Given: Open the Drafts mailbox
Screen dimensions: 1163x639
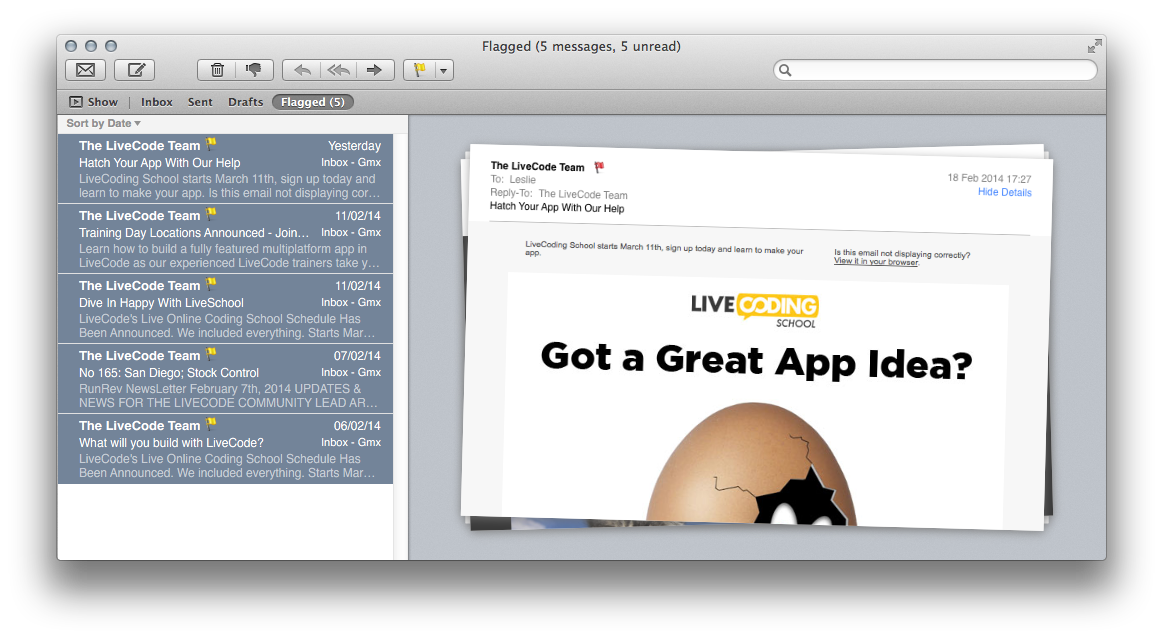Looking at the screenshot, I should (x=246, y=102).
